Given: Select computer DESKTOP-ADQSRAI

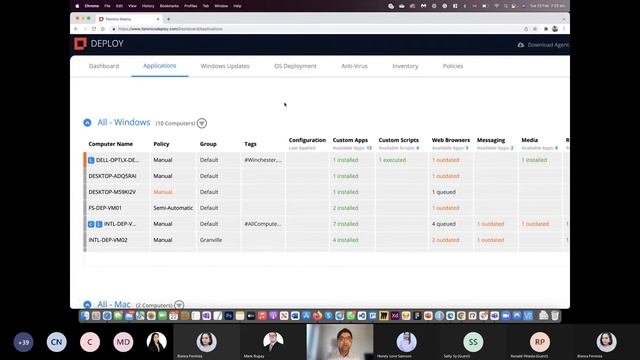Looking at the screenshot, I should tap(112, 176).
